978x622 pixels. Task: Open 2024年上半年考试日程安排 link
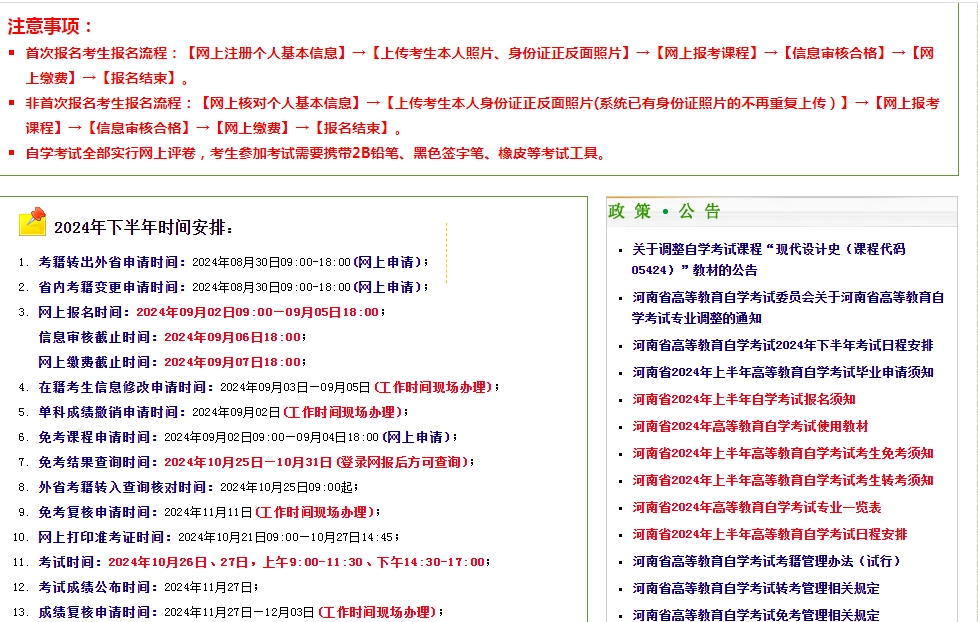pos(769,534)
